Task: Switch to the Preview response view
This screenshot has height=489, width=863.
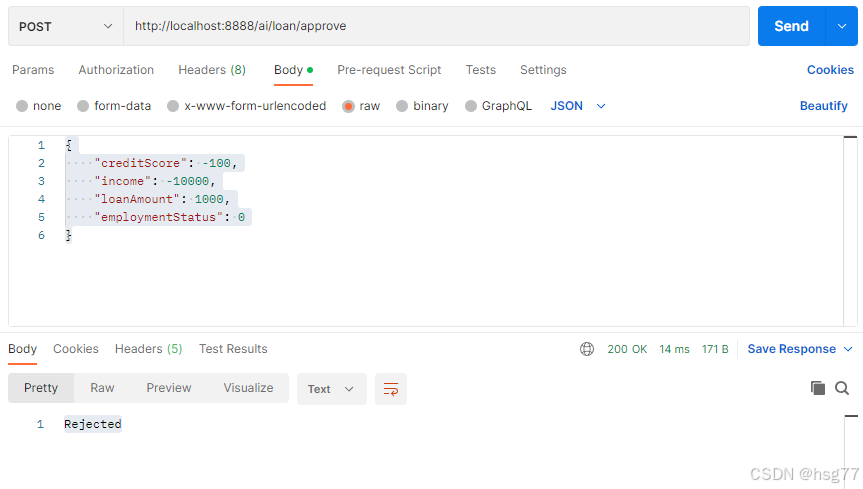Action: click(x=169, y=388)
